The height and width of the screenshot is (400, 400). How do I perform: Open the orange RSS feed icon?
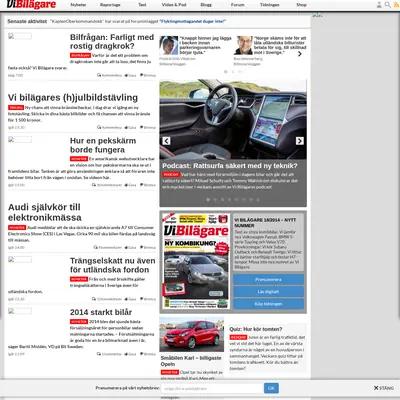tap(396, 5)
